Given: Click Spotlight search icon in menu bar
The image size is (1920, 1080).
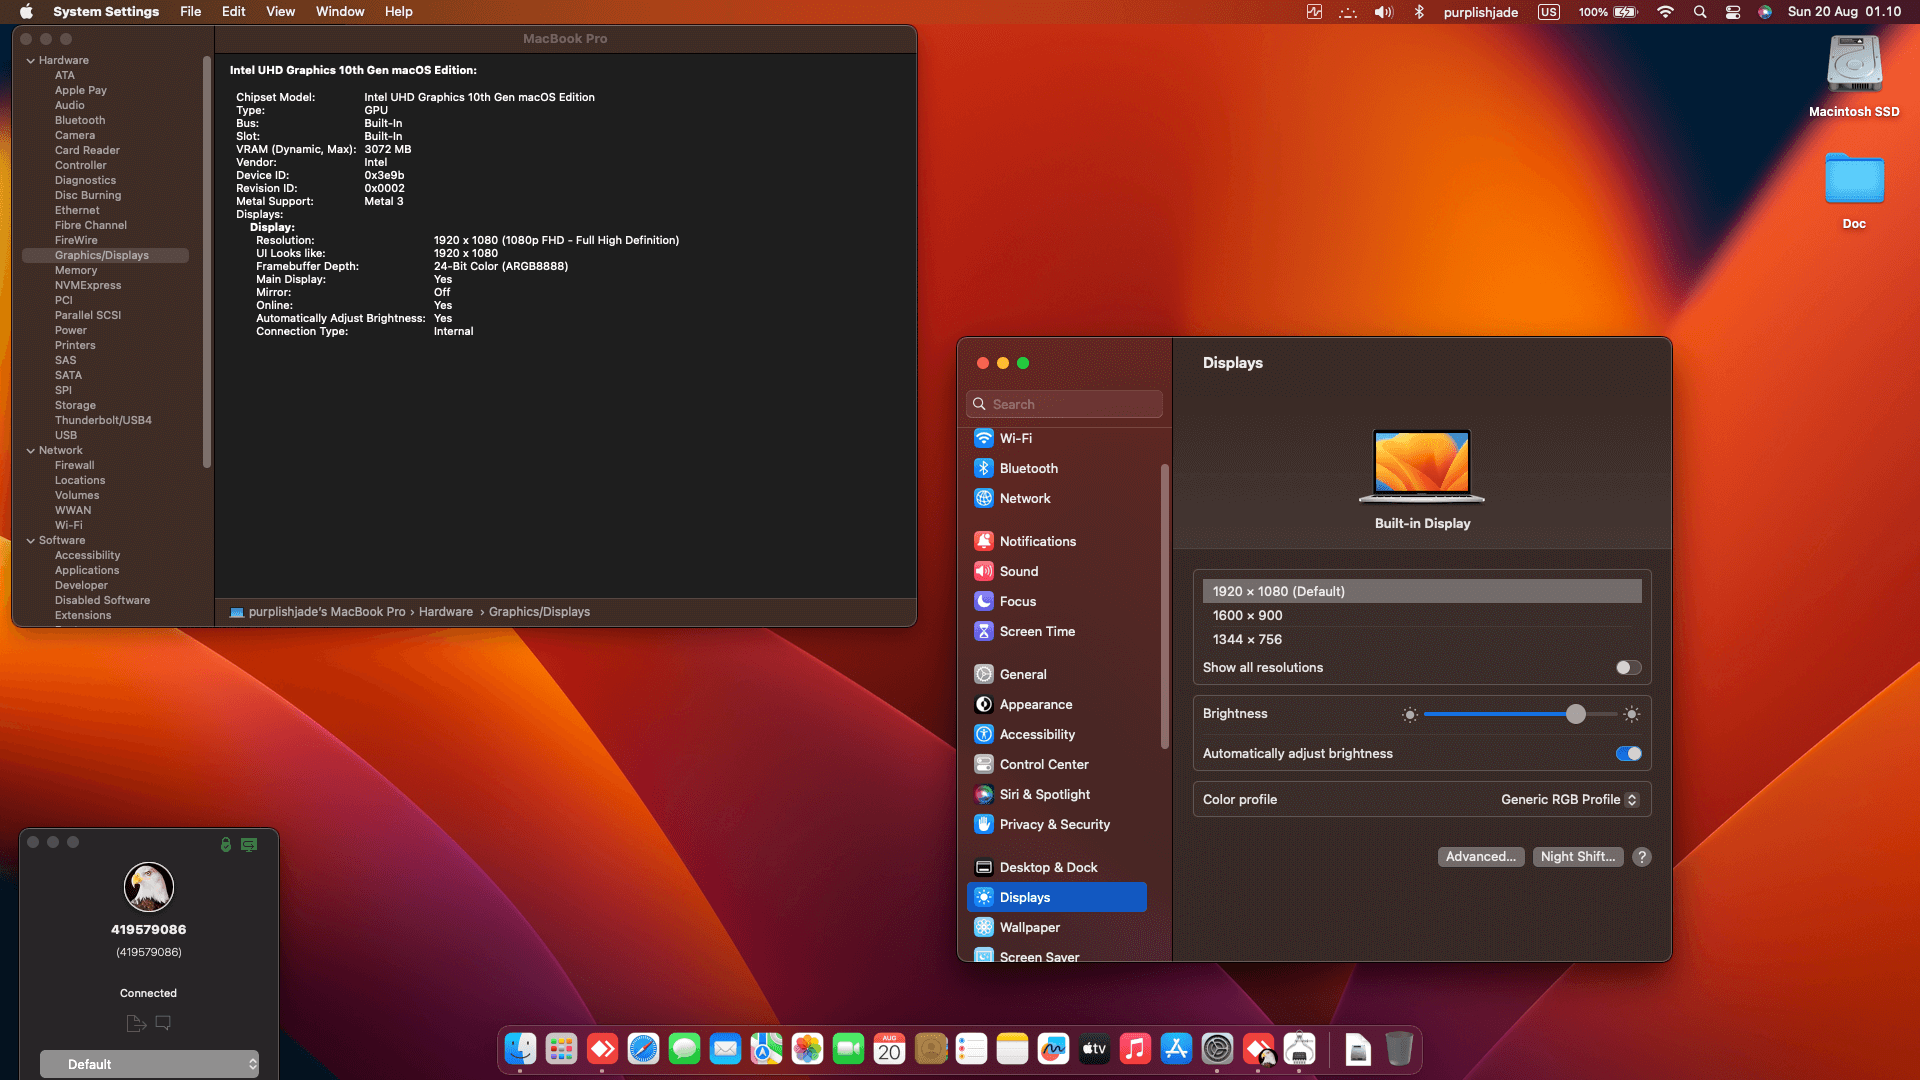Looking at the screenshot, I should 1700,12.
